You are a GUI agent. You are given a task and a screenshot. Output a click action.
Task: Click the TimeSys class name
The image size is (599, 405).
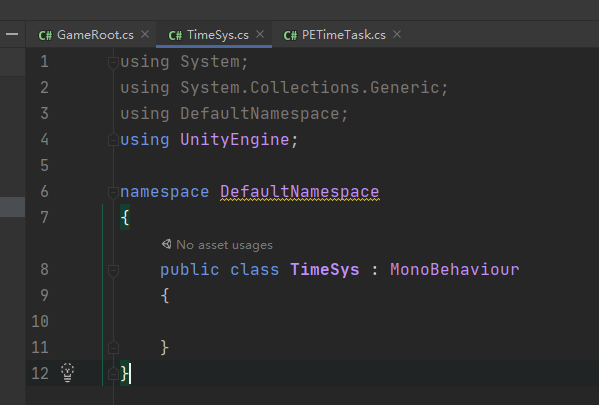(x=325, y=269)
